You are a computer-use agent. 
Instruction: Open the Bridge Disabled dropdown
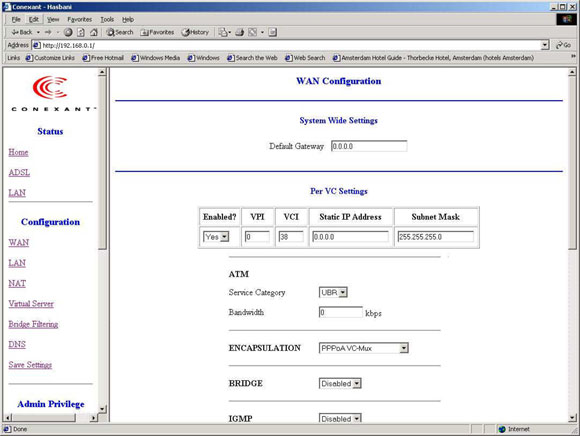click(340, 383)
